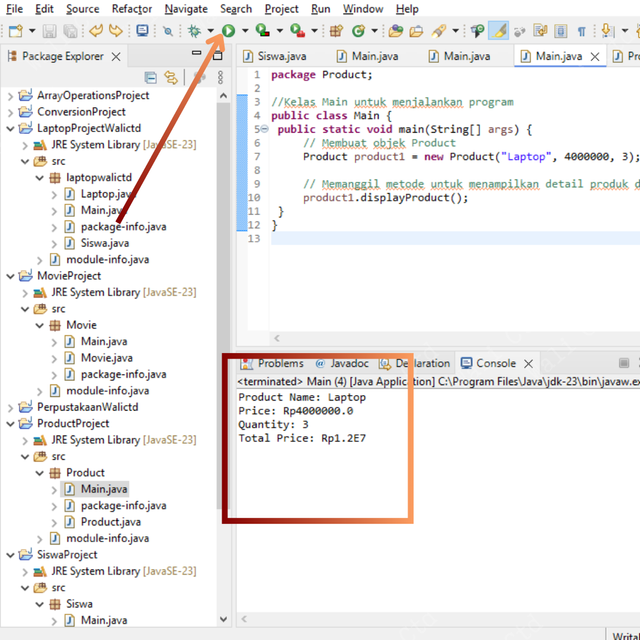Image resolution: width=640 pixels, height=640 pixels.
Task: Click the Run Last Tool (external tools) icon
Action: tap(296, 31)
